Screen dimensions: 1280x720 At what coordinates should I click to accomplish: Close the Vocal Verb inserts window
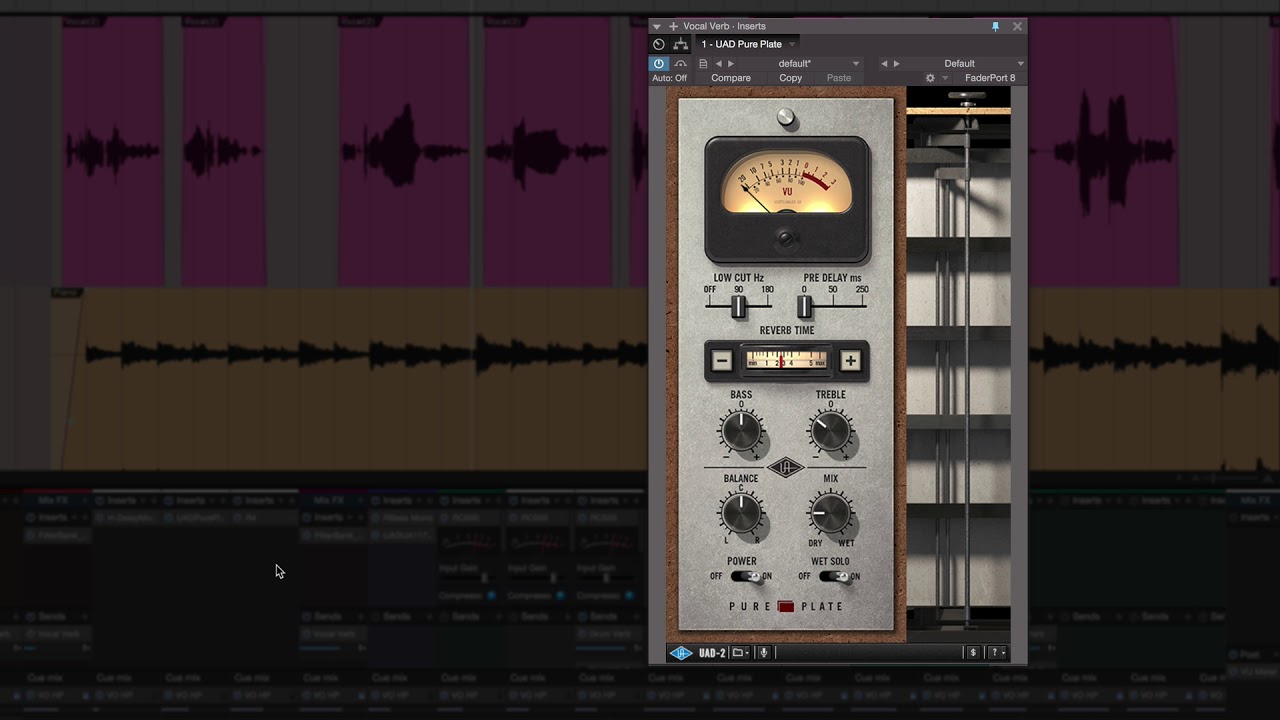pyautogui.click(x=1017, y=26)
